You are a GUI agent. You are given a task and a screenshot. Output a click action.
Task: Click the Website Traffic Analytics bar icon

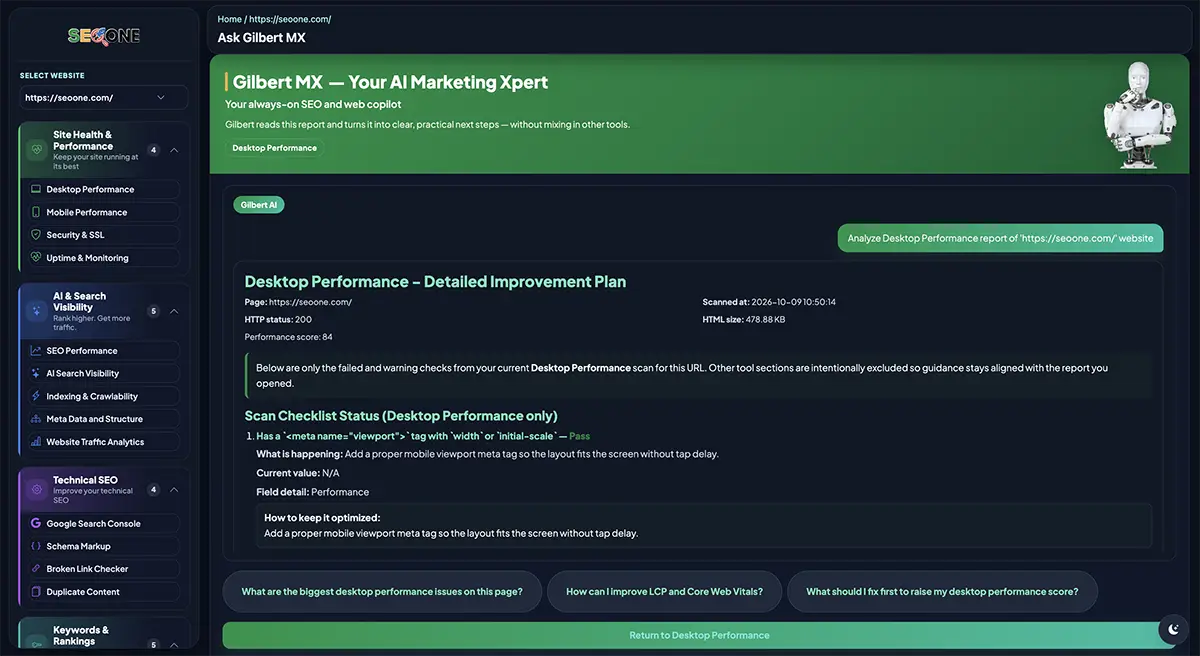click(36, 442)
